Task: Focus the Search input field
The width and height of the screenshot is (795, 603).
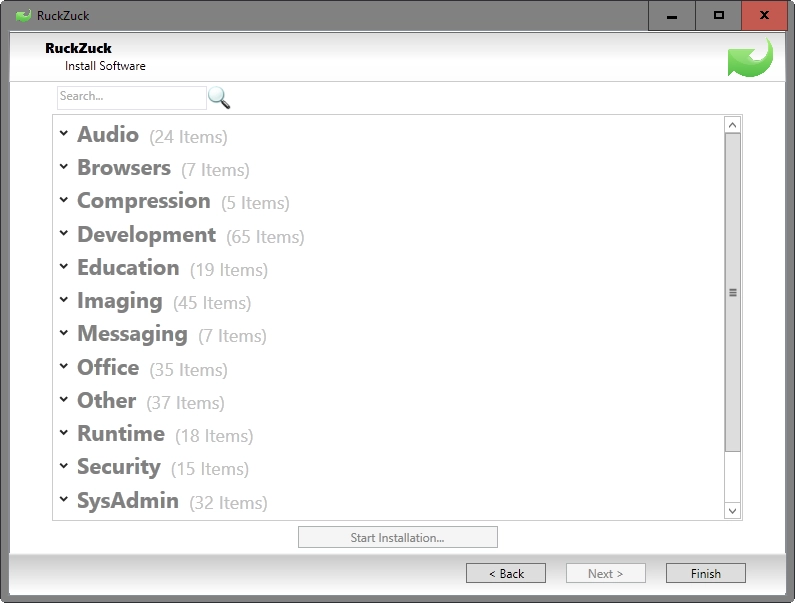Action: (132, 97)
